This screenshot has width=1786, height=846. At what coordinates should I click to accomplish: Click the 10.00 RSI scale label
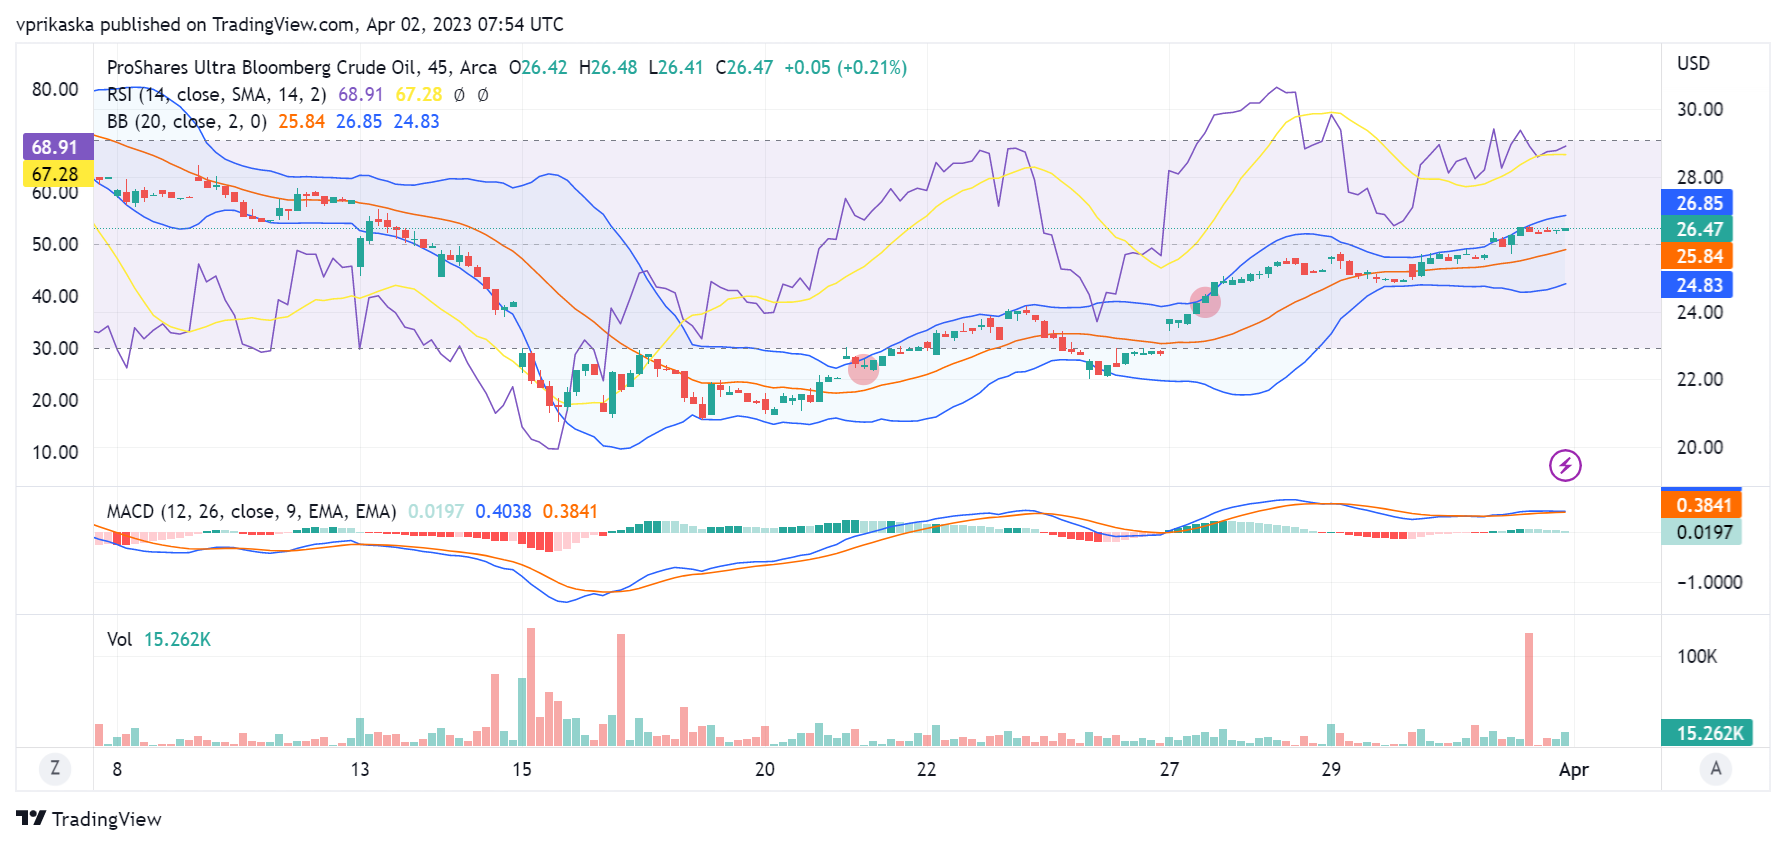coord(55,452)
